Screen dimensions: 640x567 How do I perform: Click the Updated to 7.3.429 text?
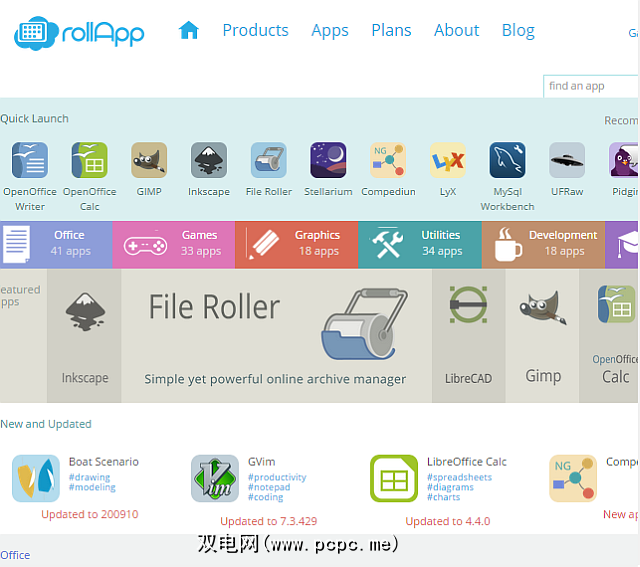269,521
